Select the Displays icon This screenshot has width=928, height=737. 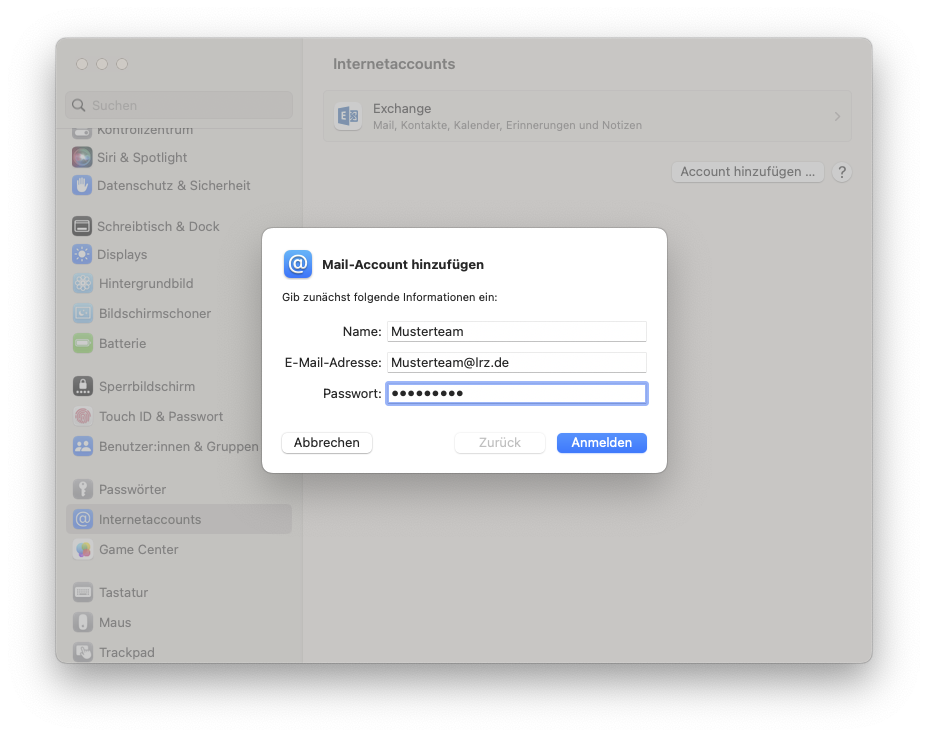tap(82, 254)
